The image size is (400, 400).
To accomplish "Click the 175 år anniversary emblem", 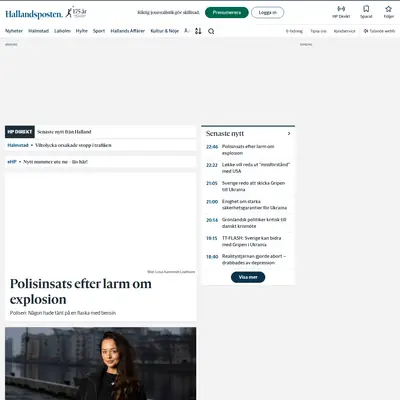I will [x=76, y=13].
